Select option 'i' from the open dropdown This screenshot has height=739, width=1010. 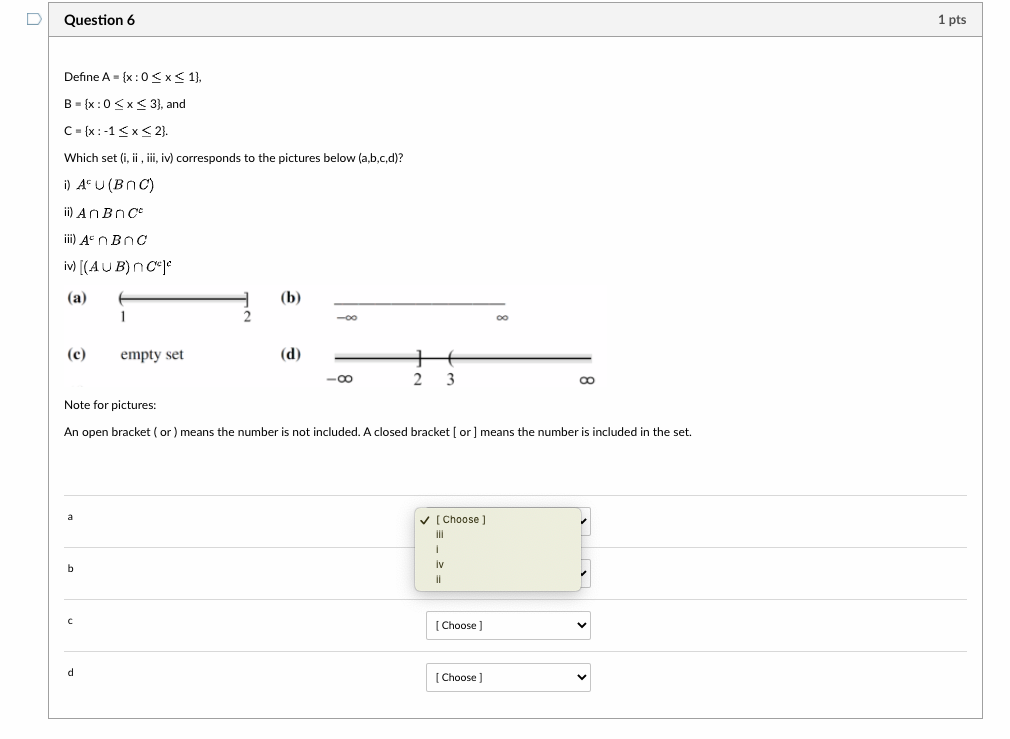click(x=440, y=549)
